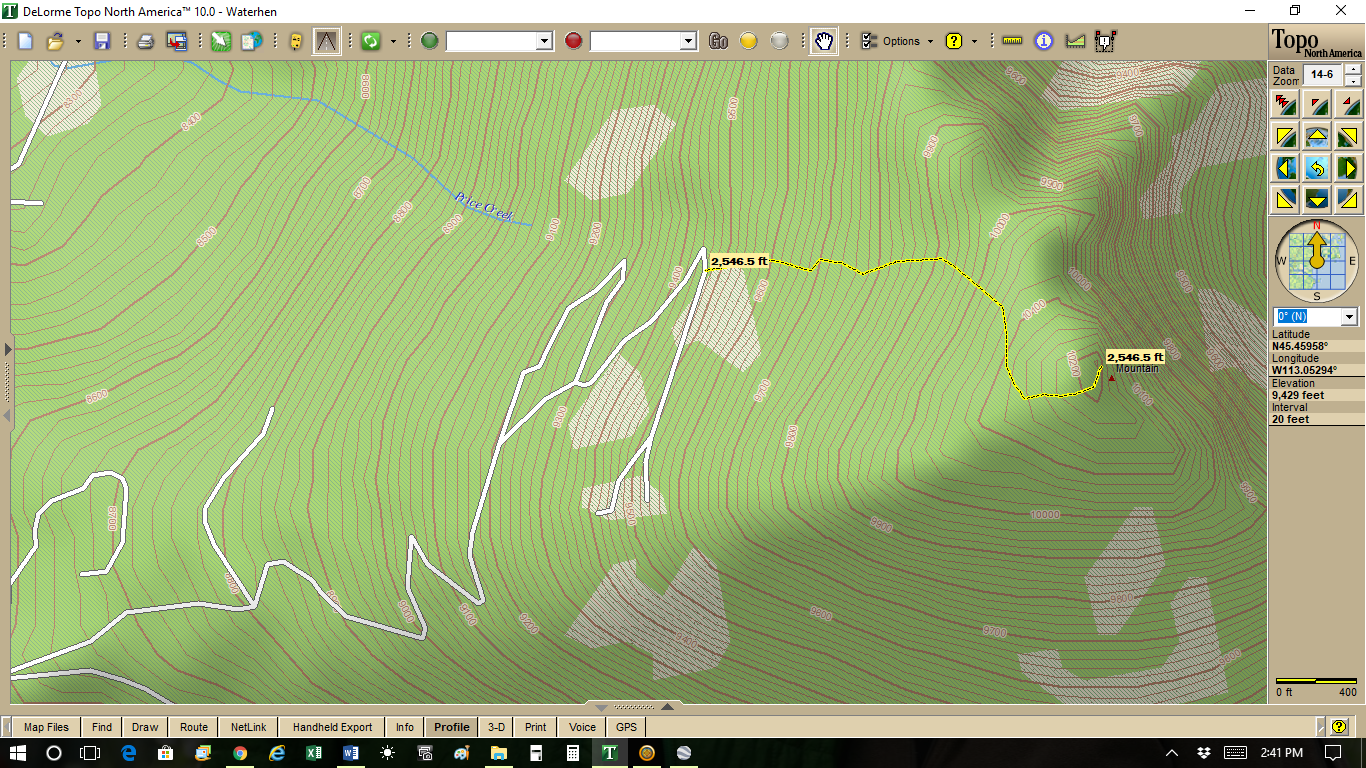Click the printer icon in toolbar
This screenshot has width=1366, height=768.
(146, 41)
